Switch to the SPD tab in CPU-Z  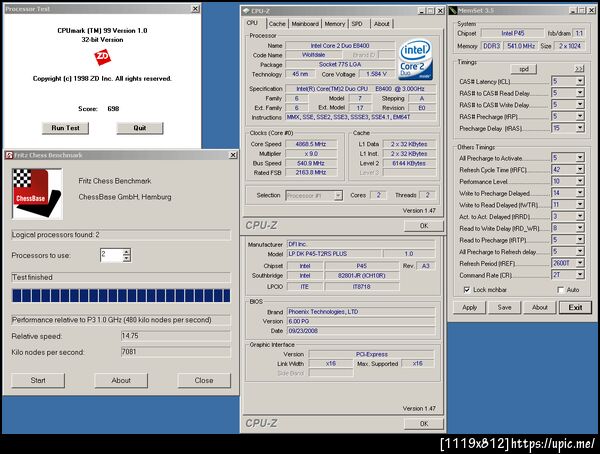(x=357, y=24)
